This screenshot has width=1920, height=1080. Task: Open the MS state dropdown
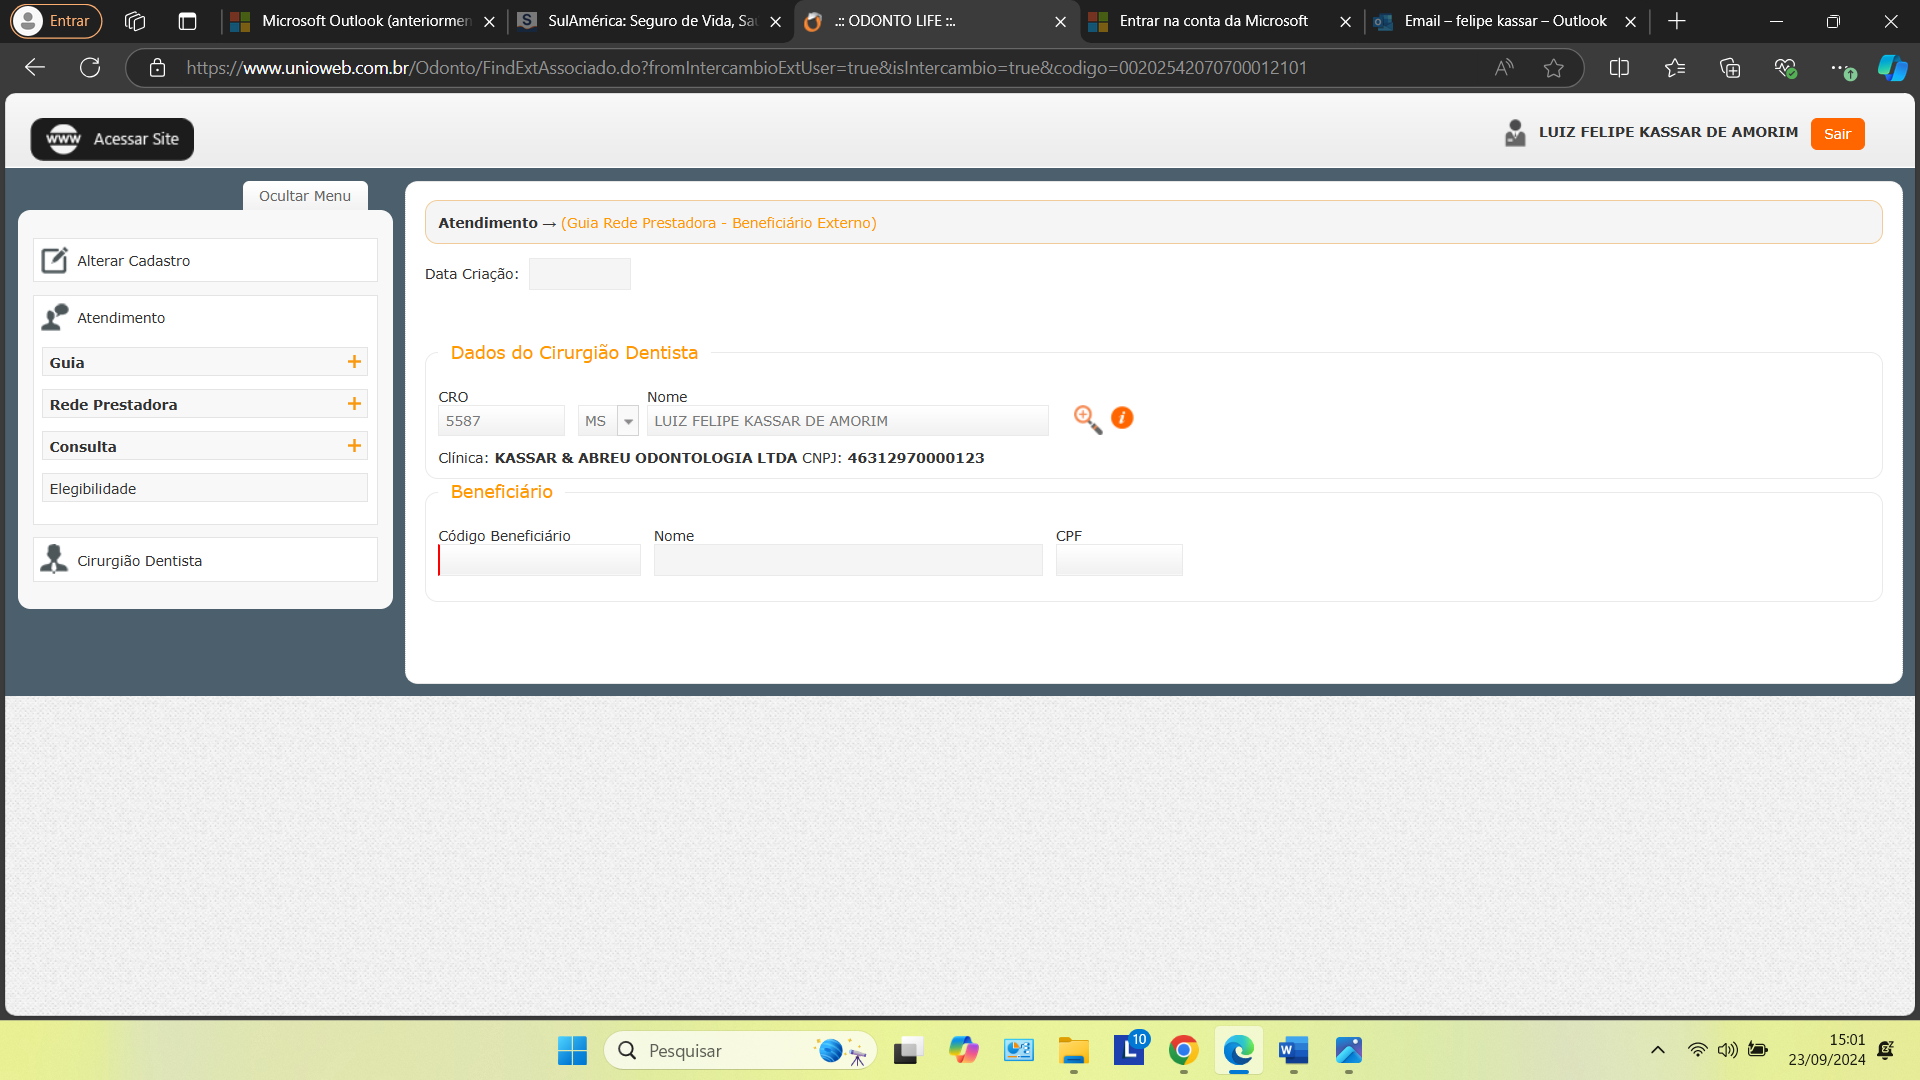click(628, 421)
